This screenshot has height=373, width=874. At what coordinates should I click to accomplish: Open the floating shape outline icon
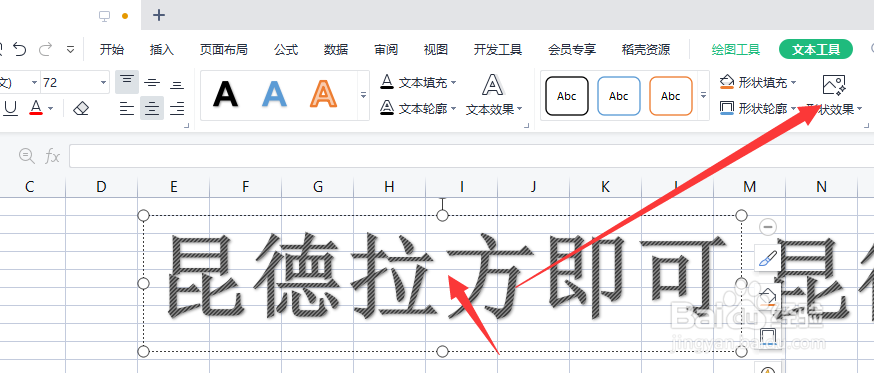(768, 337)
